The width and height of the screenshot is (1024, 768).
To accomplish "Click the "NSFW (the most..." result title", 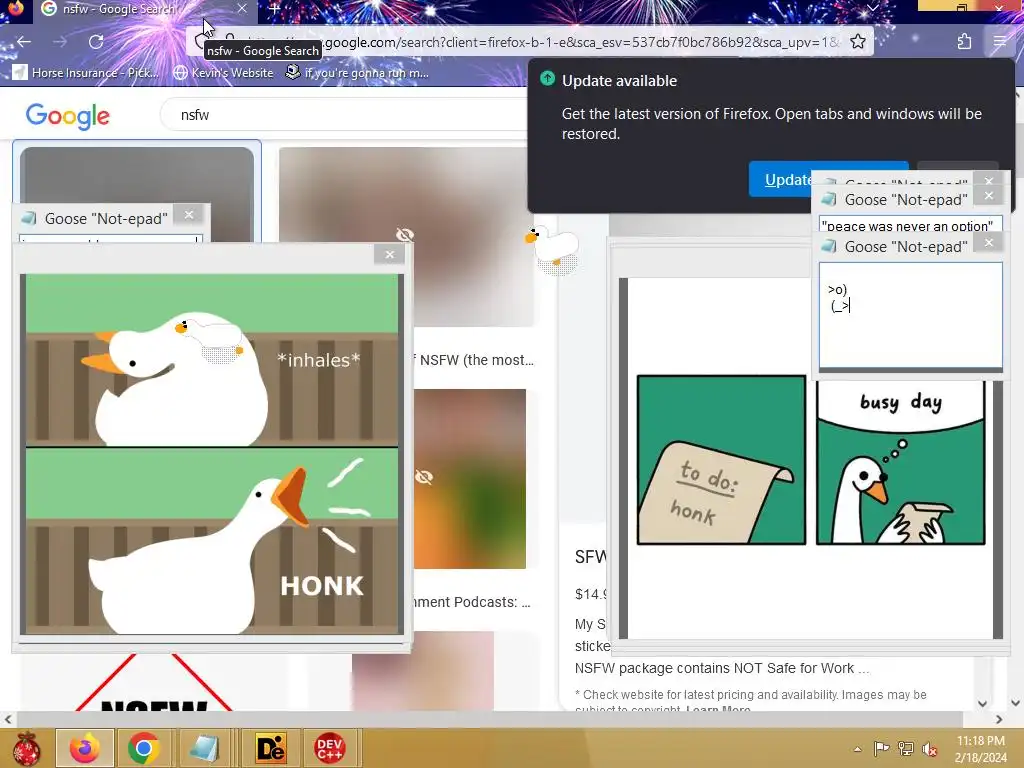I will [476, 360].
